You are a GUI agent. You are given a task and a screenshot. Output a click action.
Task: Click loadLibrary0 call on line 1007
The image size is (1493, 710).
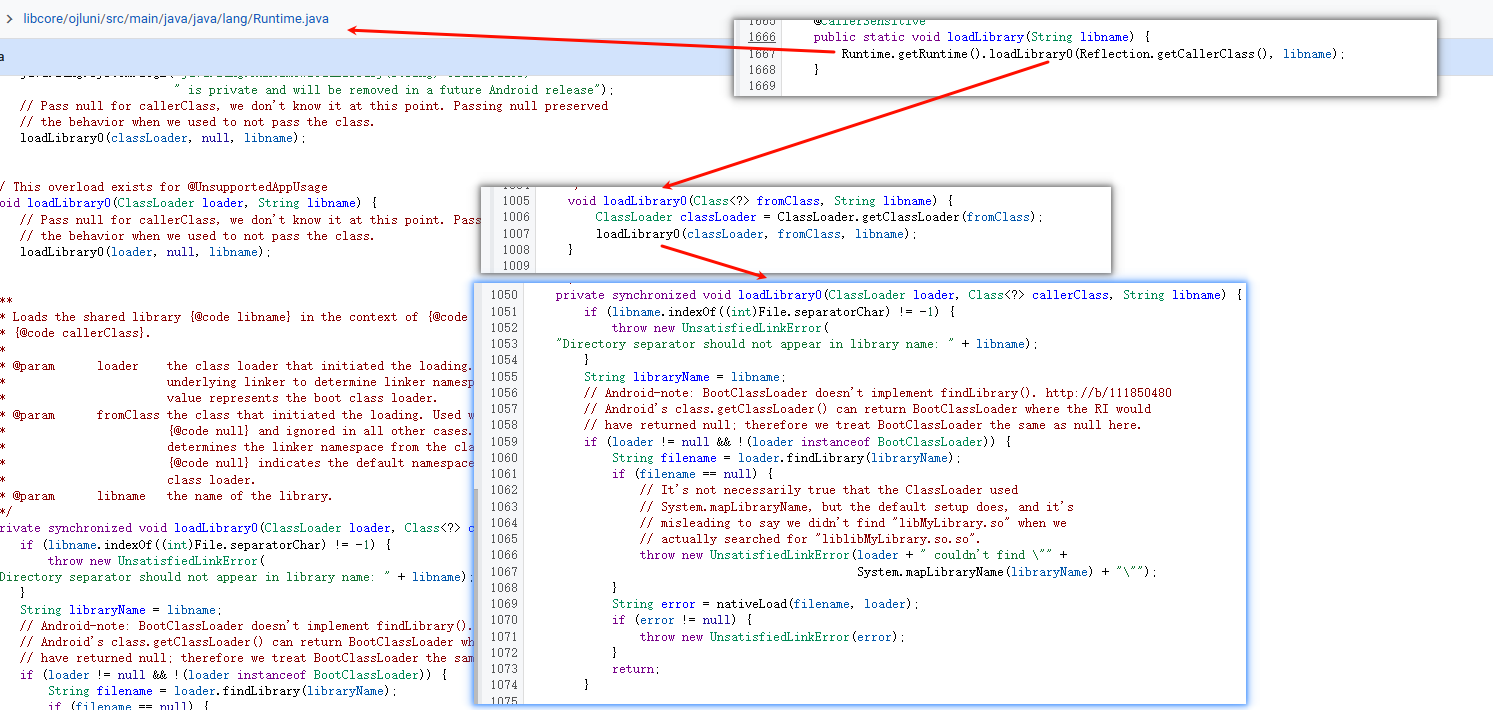[638, 234]
